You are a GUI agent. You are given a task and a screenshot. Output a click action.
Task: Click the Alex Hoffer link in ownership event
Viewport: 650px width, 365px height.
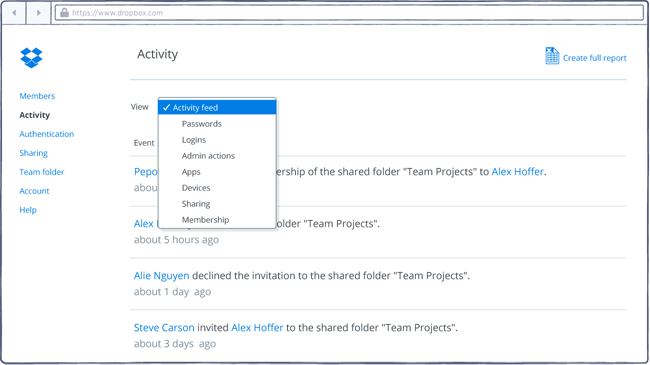[x=517, y=172]
